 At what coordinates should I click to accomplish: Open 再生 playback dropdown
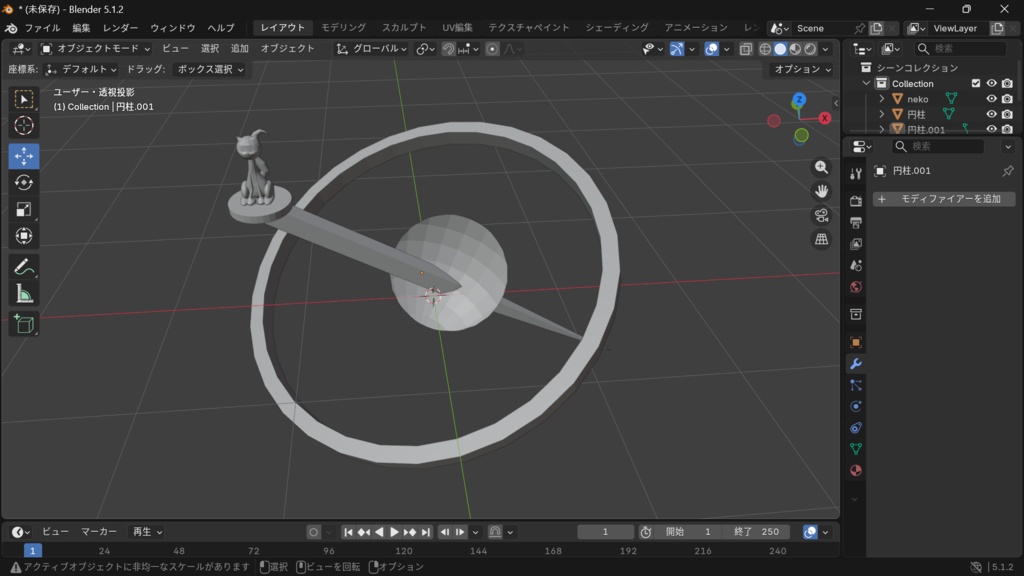pos(147,532)
